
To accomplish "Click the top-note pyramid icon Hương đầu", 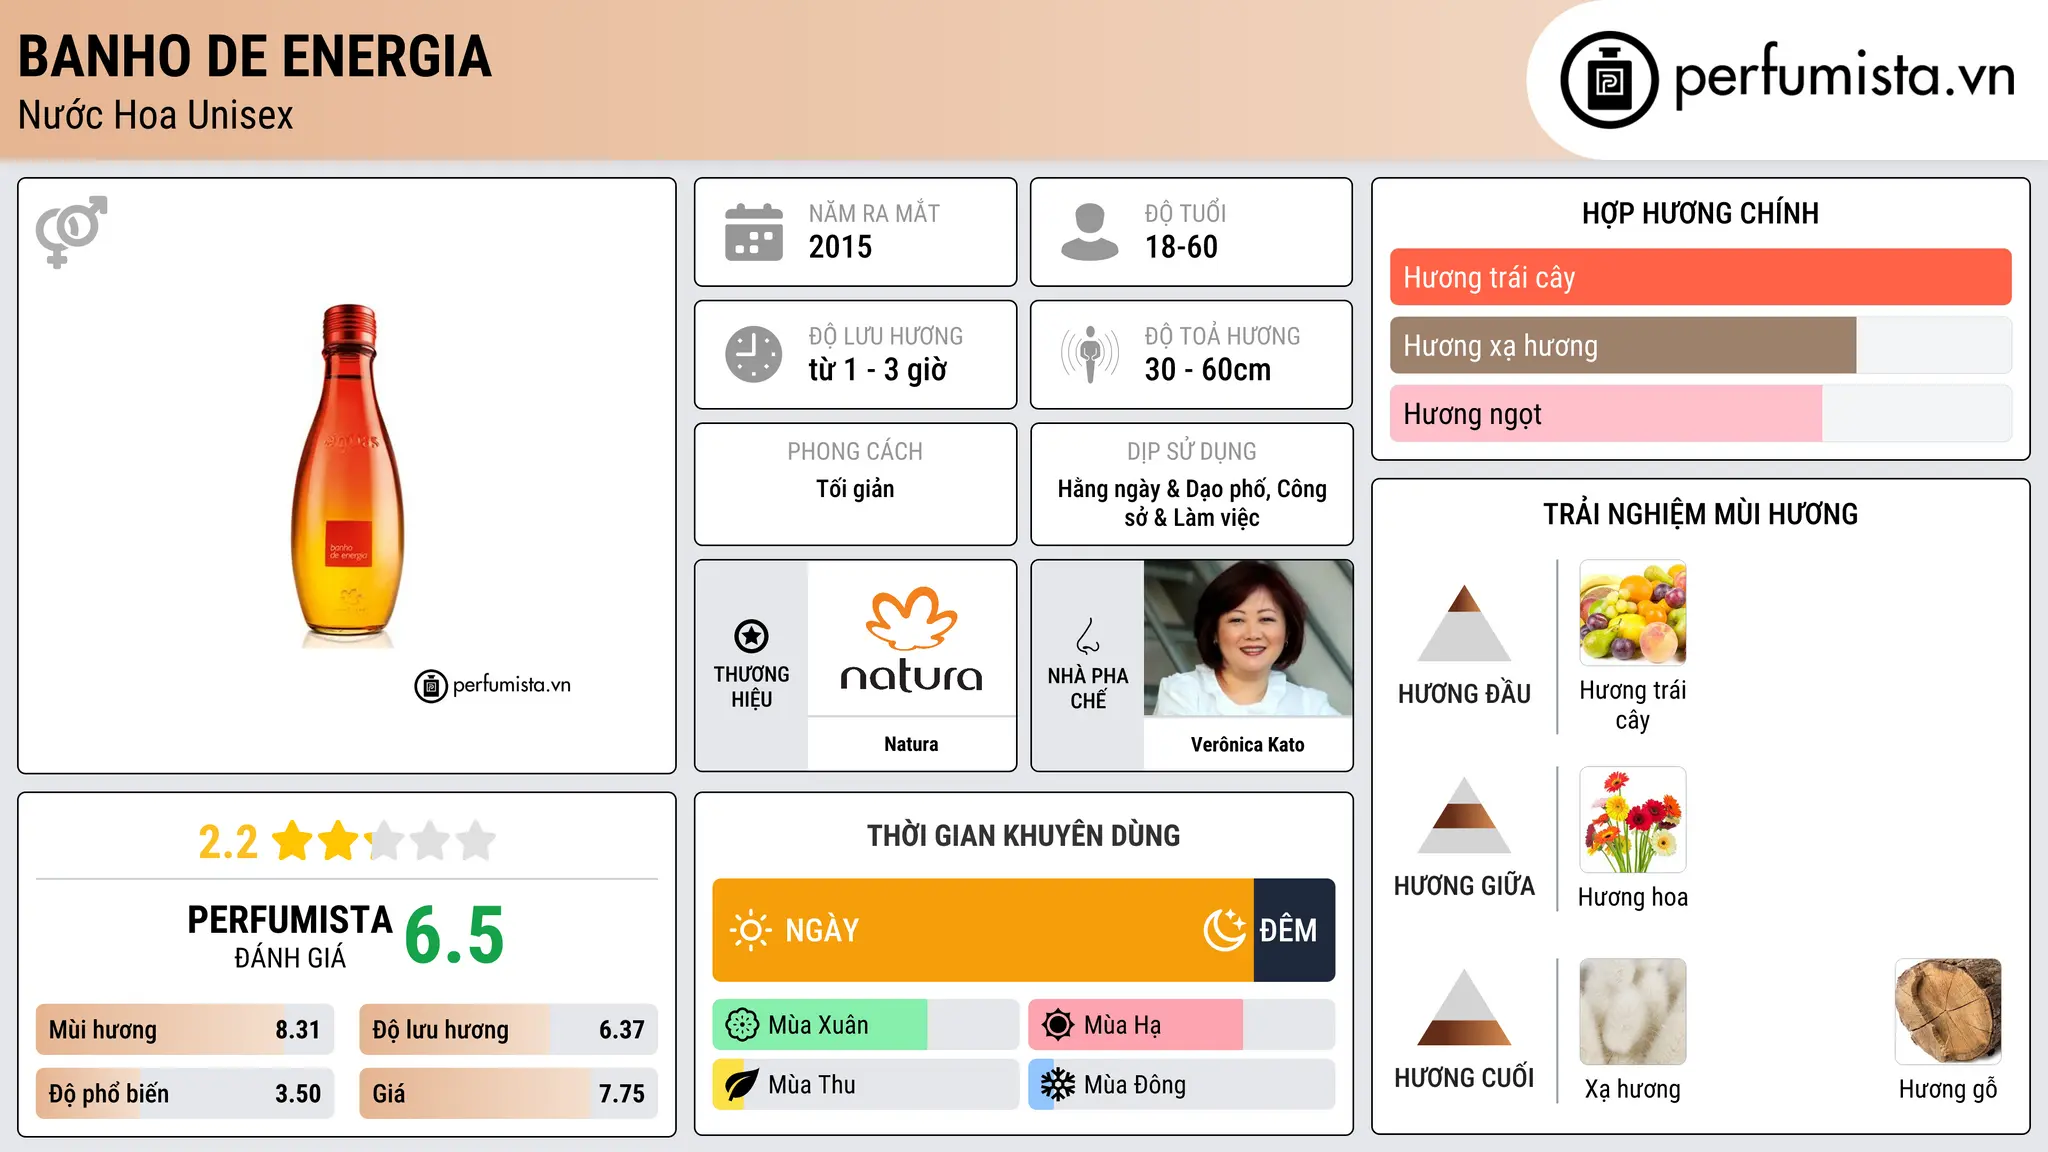I will coord(1464,623).
